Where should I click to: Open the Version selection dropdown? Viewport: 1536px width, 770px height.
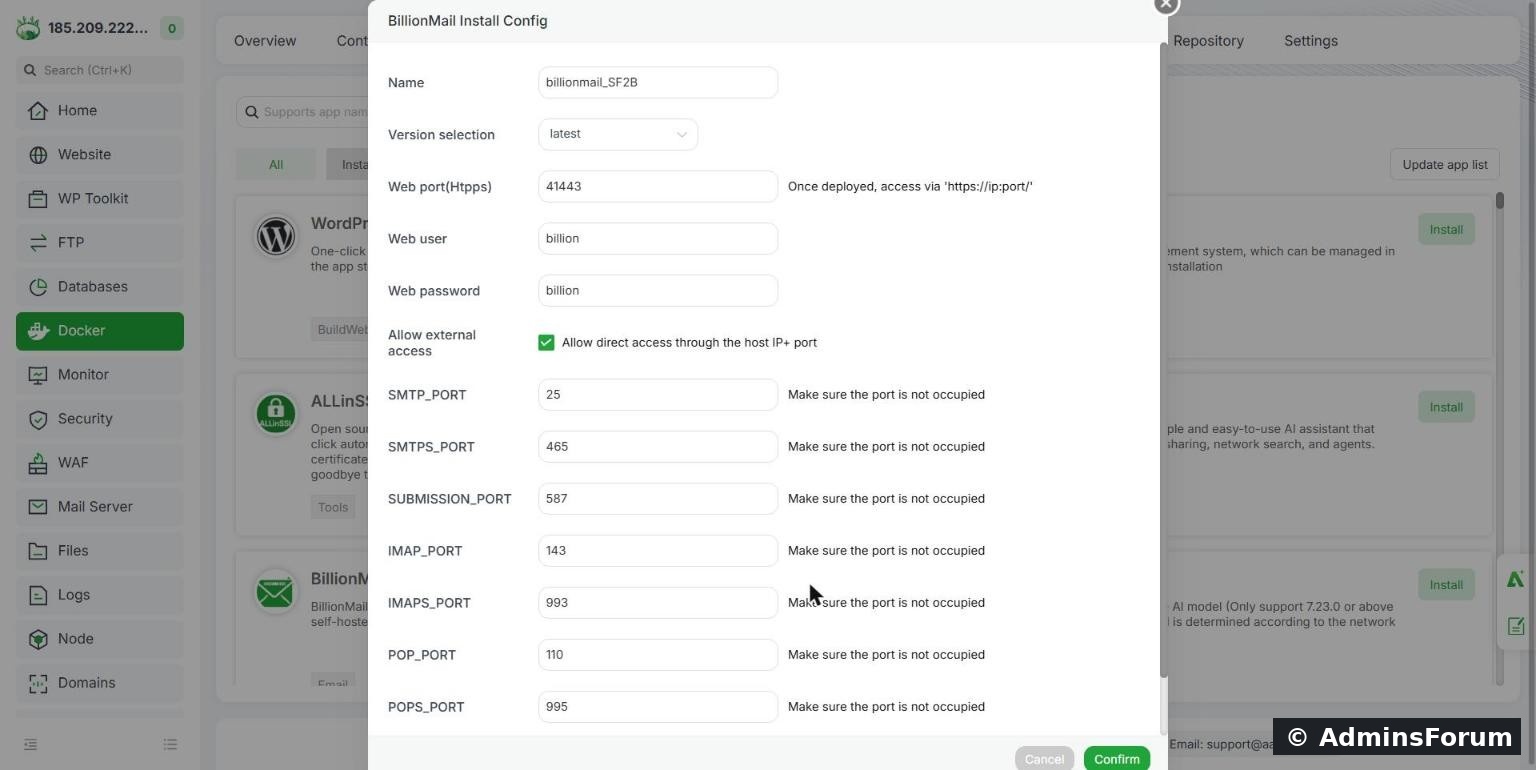[618, 135]
